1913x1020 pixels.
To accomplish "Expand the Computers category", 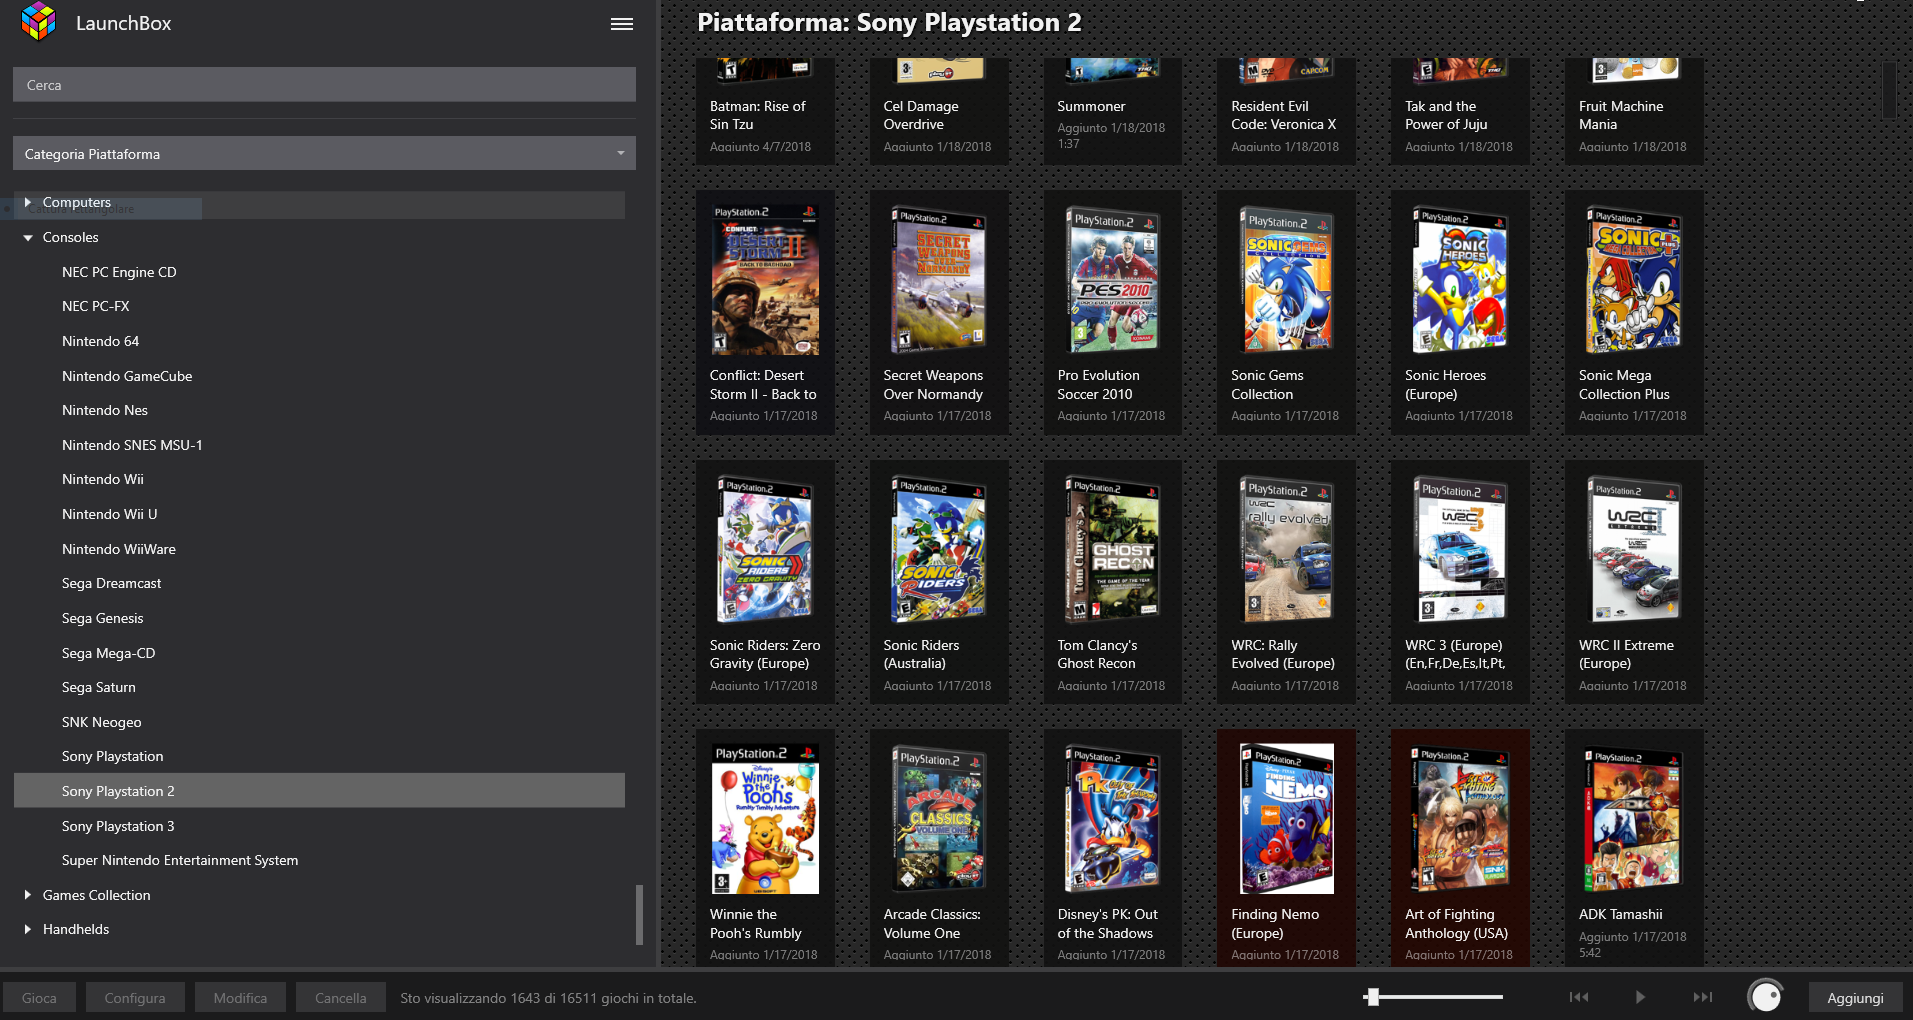I will pyautogui.click(x=28, y=202).
